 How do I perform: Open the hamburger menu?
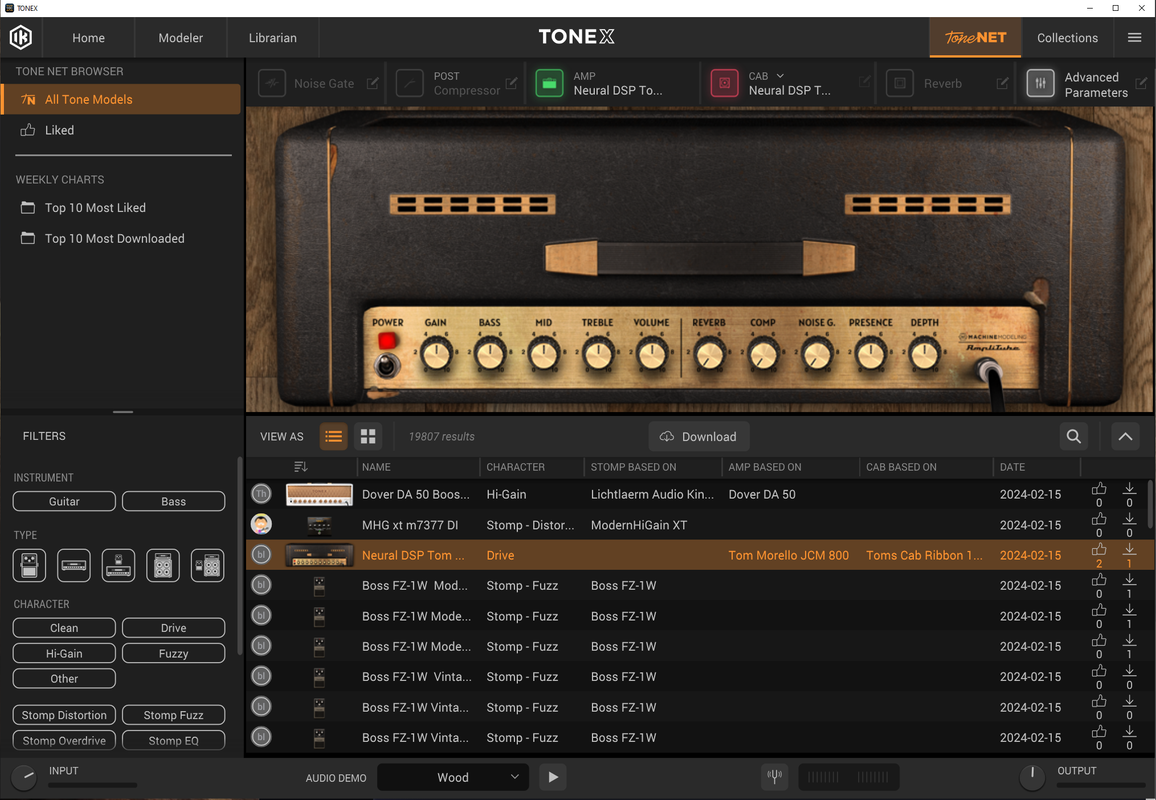pyautogui.click(x=1134, y=38)
